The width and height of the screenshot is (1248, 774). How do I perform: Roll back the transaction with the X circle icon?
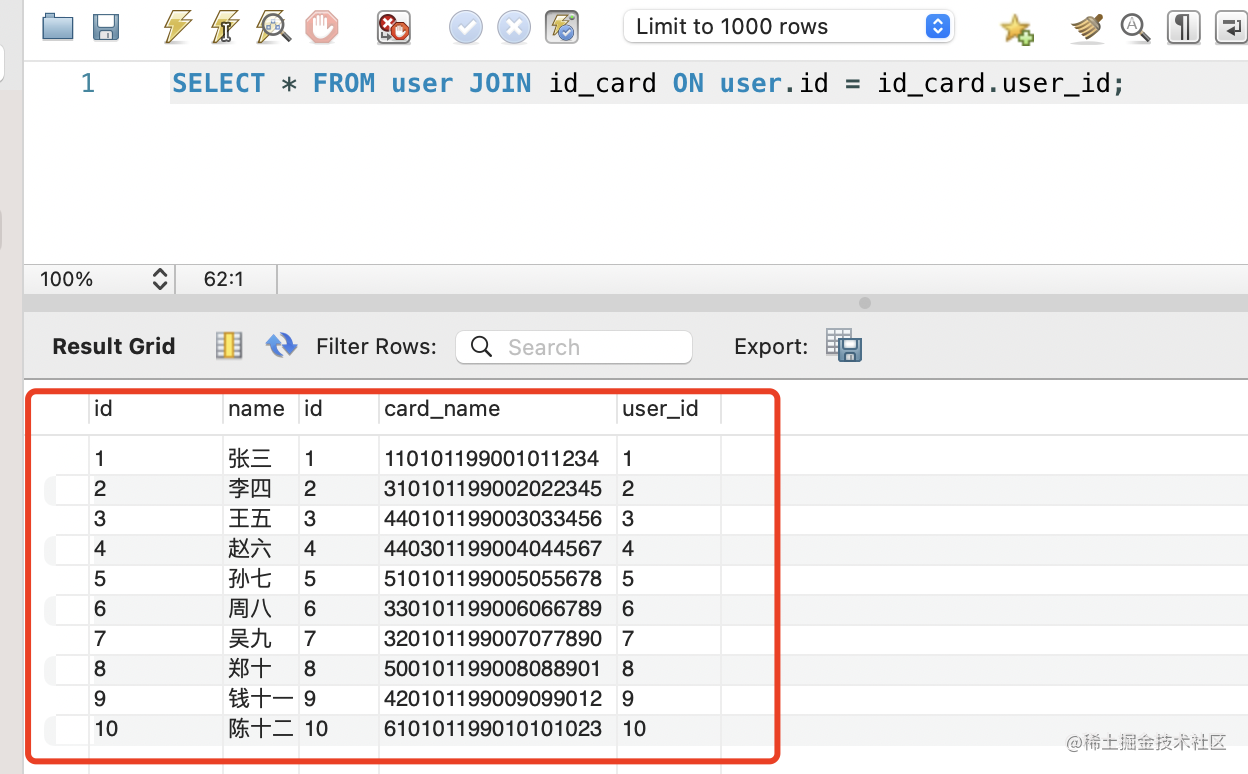point(514,27)
